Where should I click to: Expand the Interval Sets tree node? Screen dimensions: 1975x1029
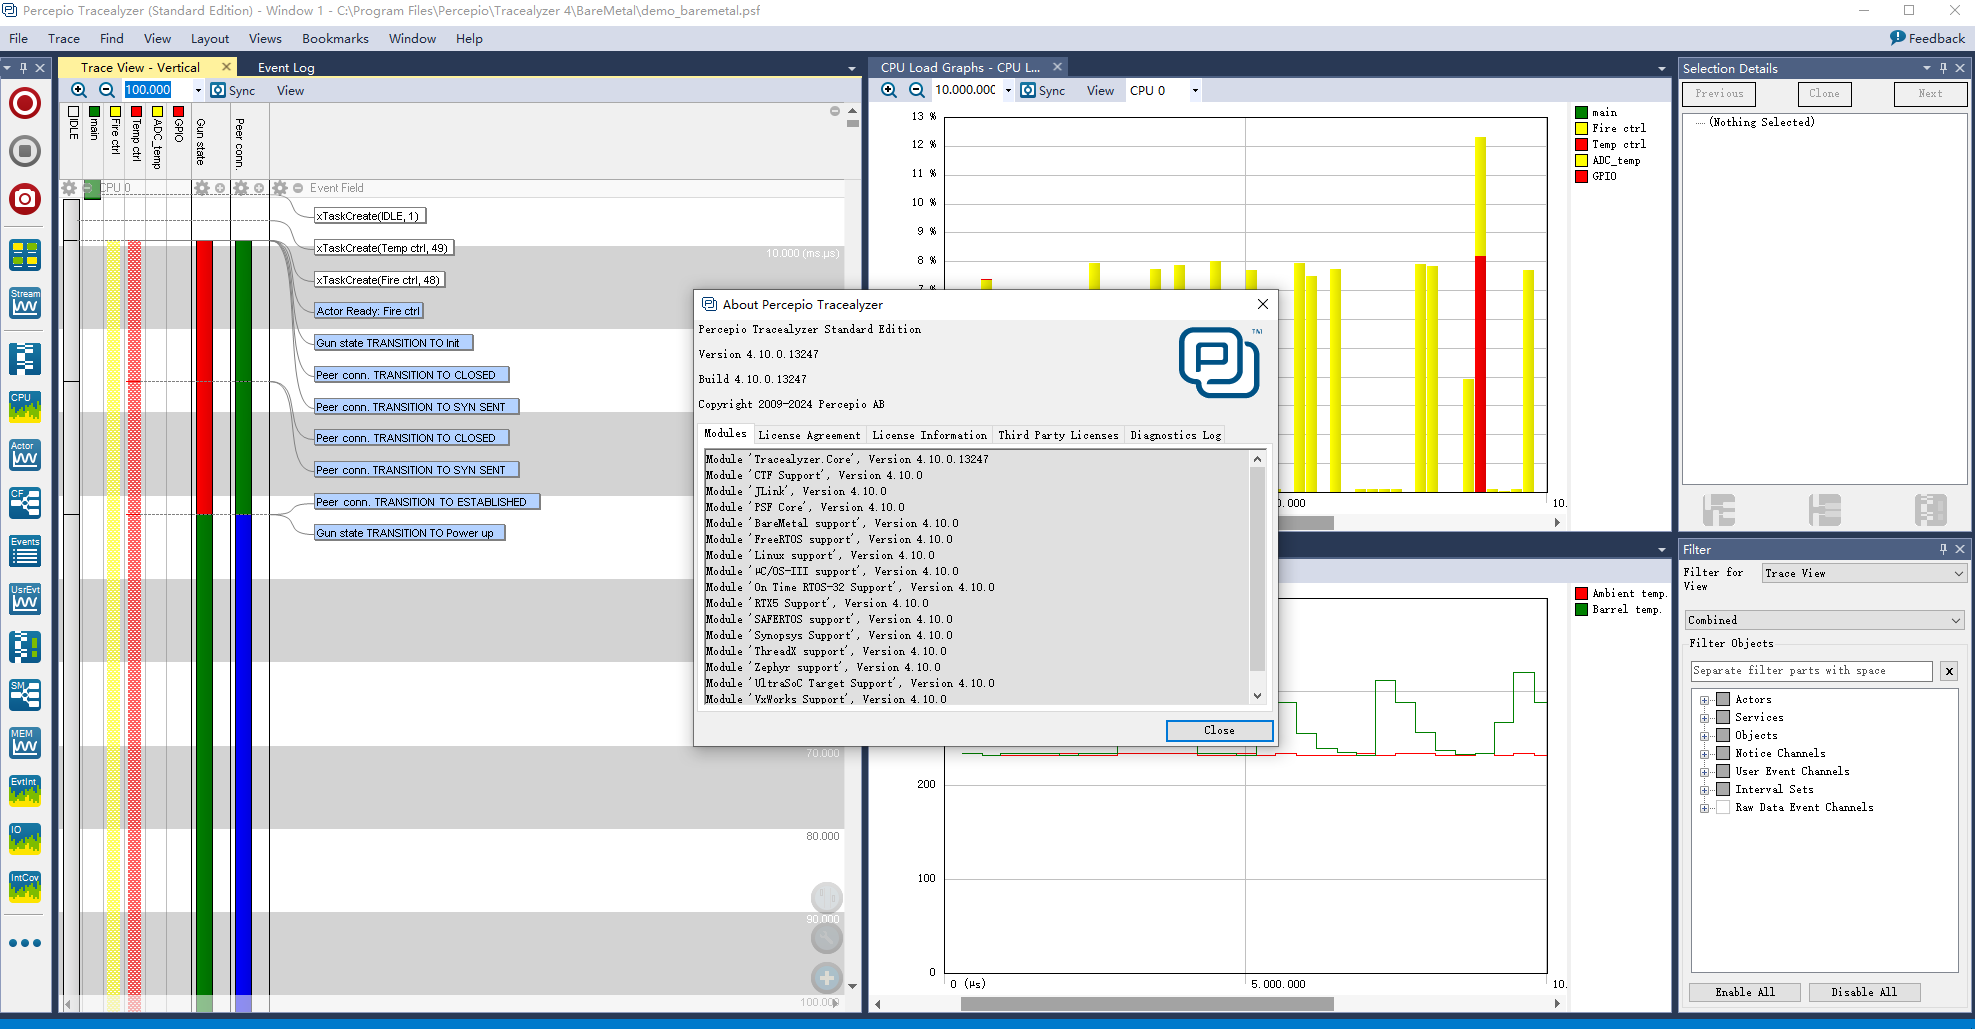click(x=1704, y=790)
